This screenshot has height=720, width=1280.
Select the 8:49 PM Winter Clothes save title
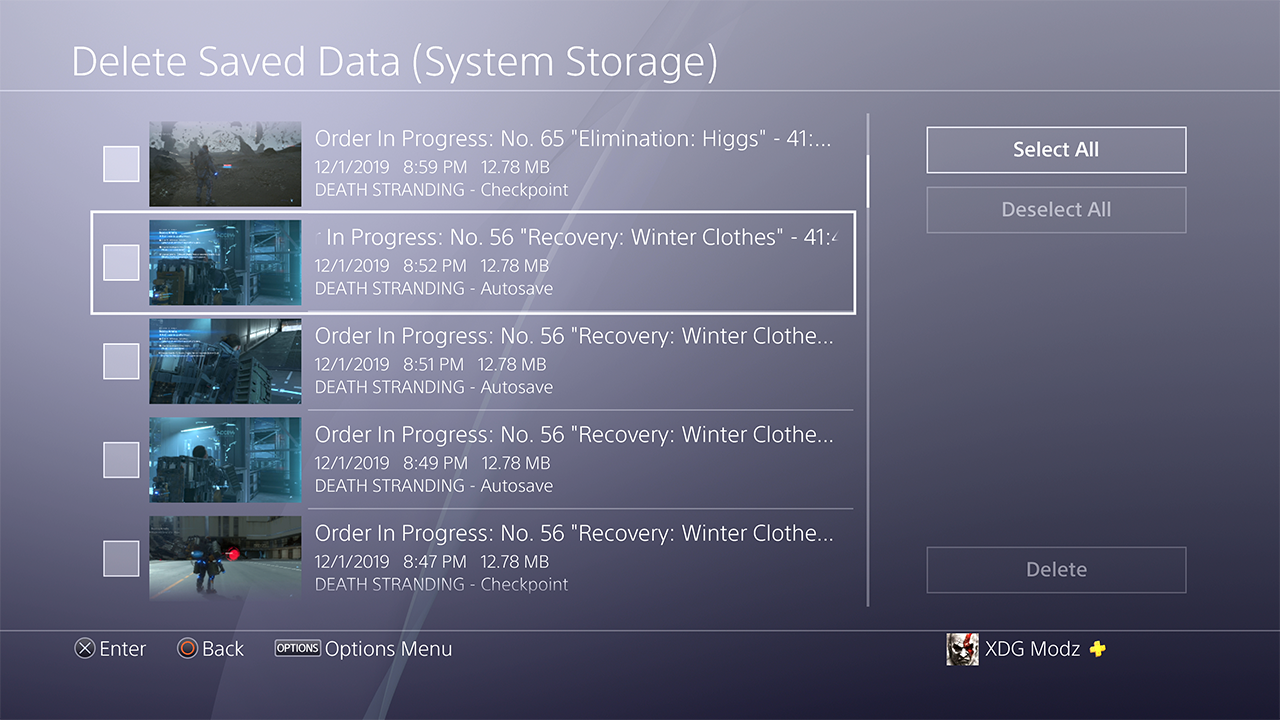pos(574,435)
